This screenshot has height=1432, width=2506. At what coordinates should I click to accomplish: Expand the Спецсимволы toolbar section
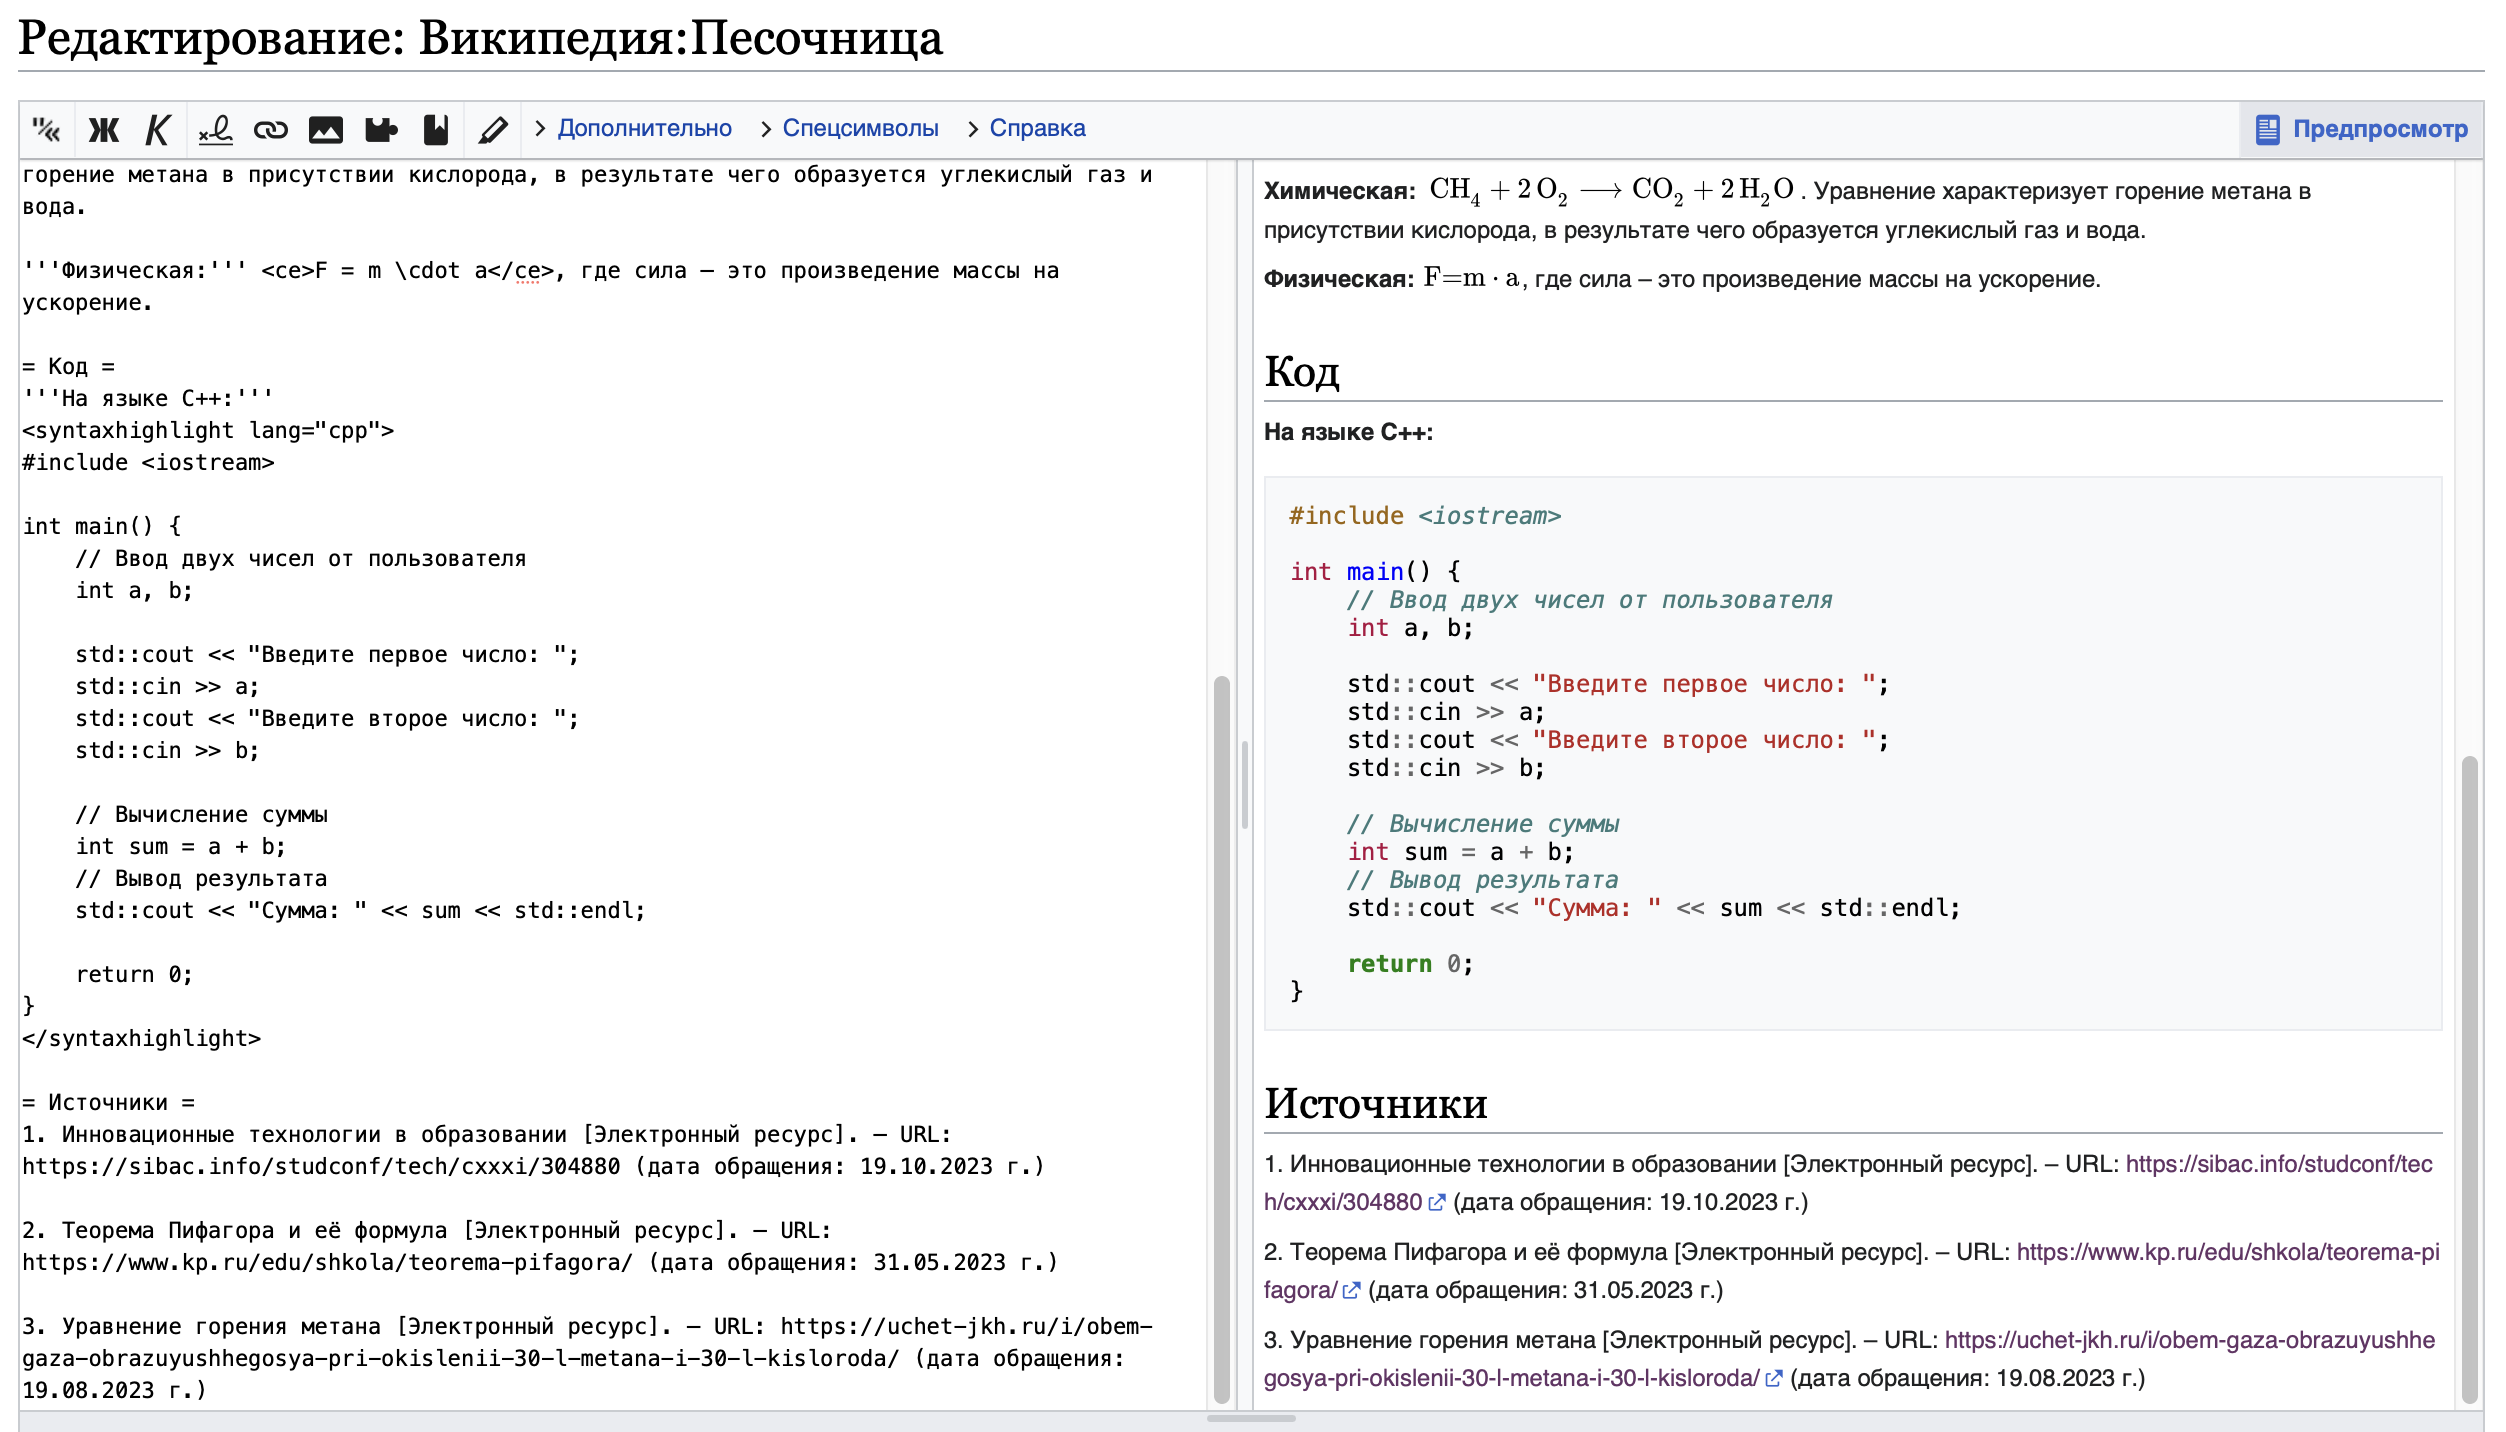pos(849,128)
